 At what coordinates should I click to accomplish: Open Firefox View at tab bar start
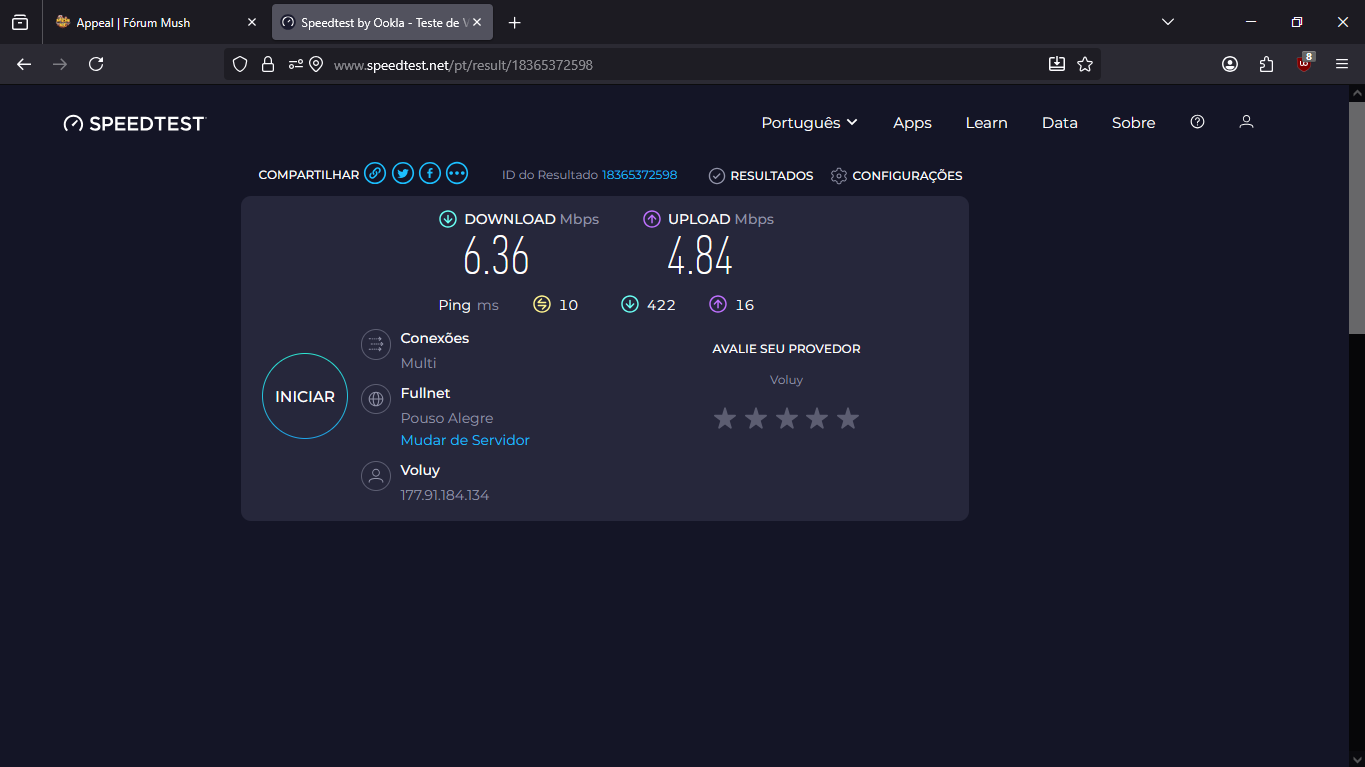[20, 22]
